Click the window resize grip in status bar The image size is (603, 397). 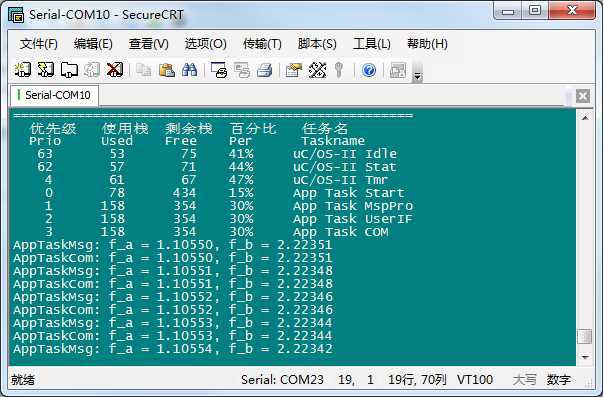coord(588,382)
